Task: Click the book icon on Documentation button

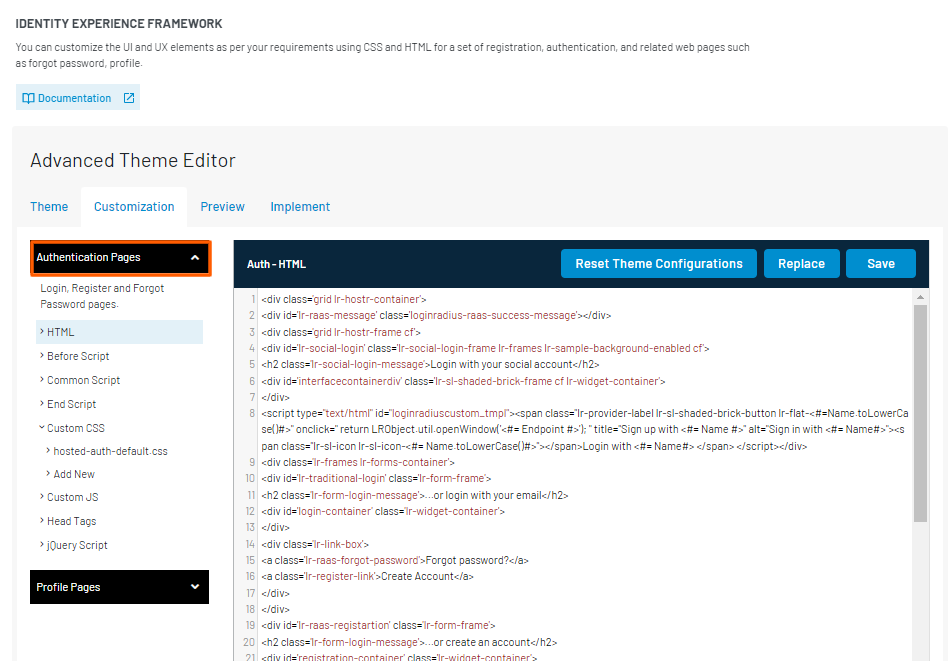Action: pyautogui.click(x=31, y=97)
